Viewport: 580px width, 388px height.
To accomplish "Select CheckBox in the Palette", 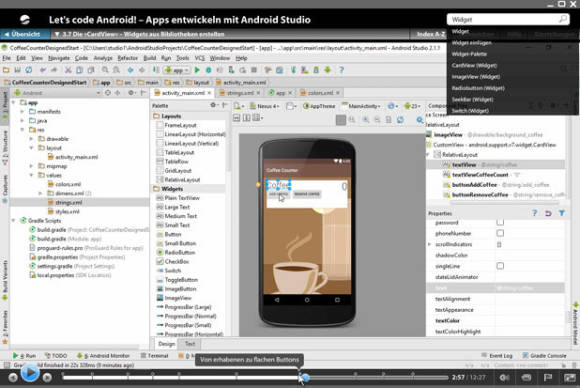I will [x=177, y=262].
